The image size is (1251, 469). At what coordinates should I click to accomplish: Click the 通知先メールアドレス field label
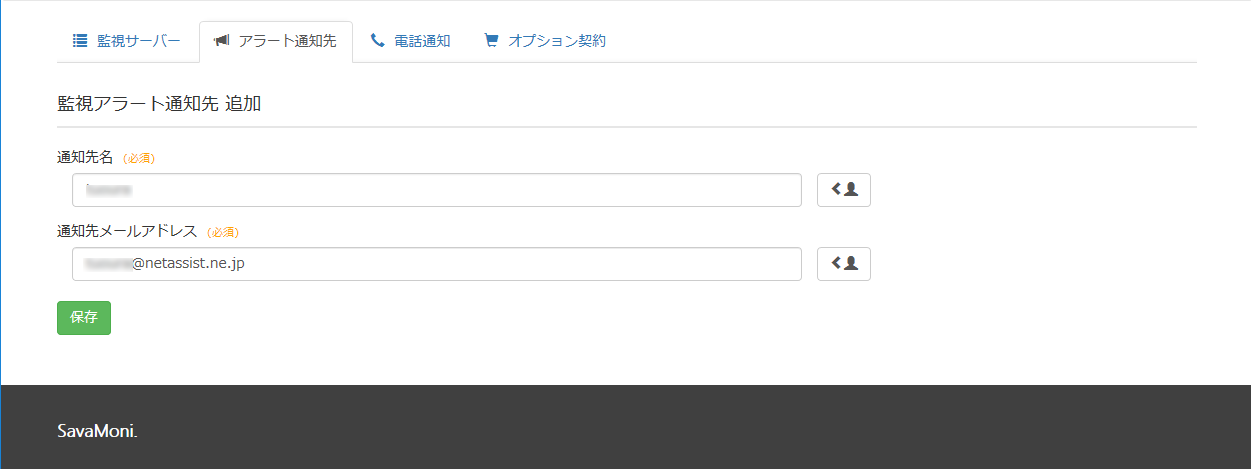click(127, 231)
